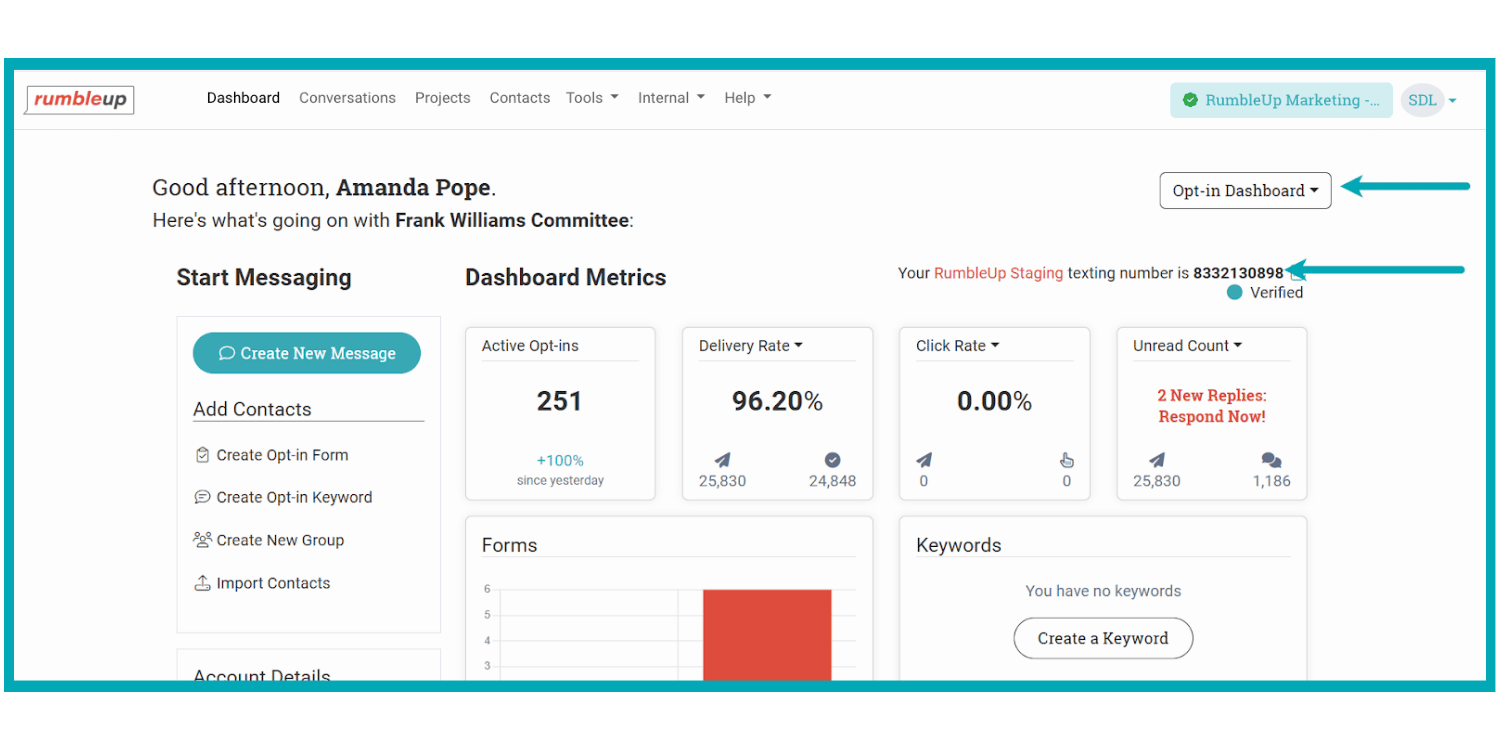The image size is (1500, 750).
Task: Click the green verified badge on RumbleUp Marketing
Action: click(1190, 100)
